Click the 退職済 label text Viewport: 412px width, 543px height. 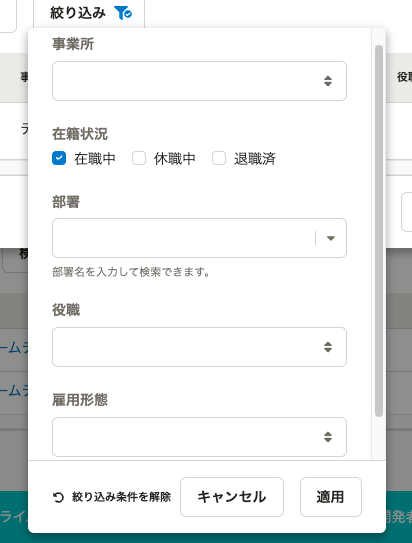[254, 159]
